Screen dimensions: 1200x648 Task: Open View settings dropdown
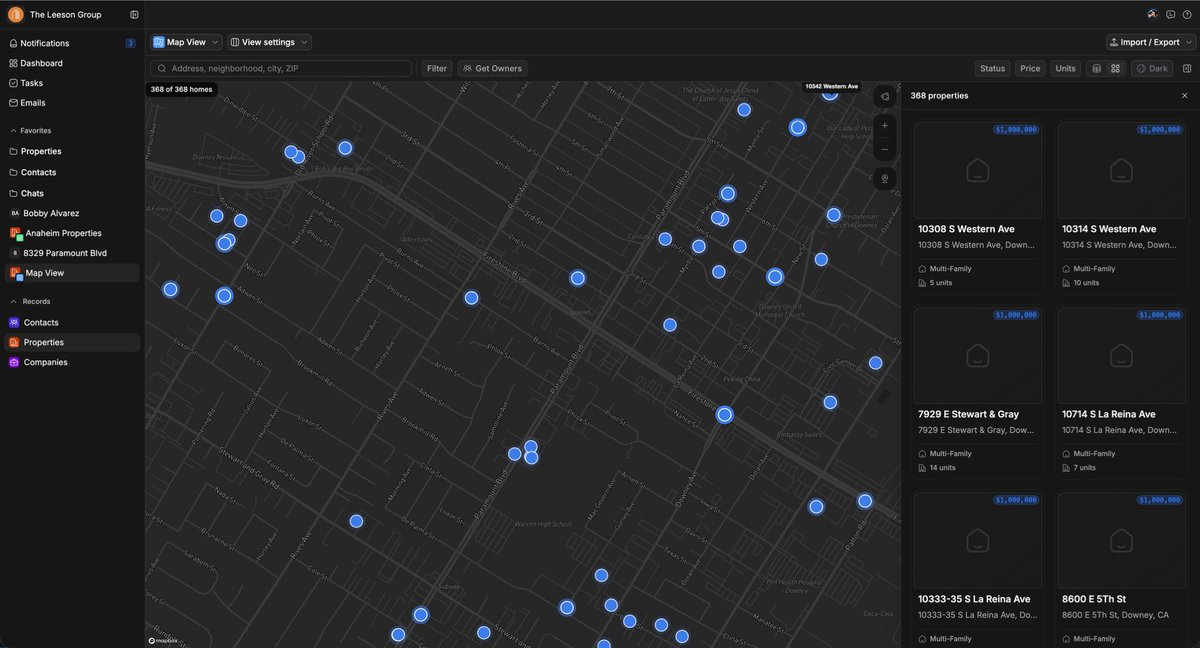point(269,42)
